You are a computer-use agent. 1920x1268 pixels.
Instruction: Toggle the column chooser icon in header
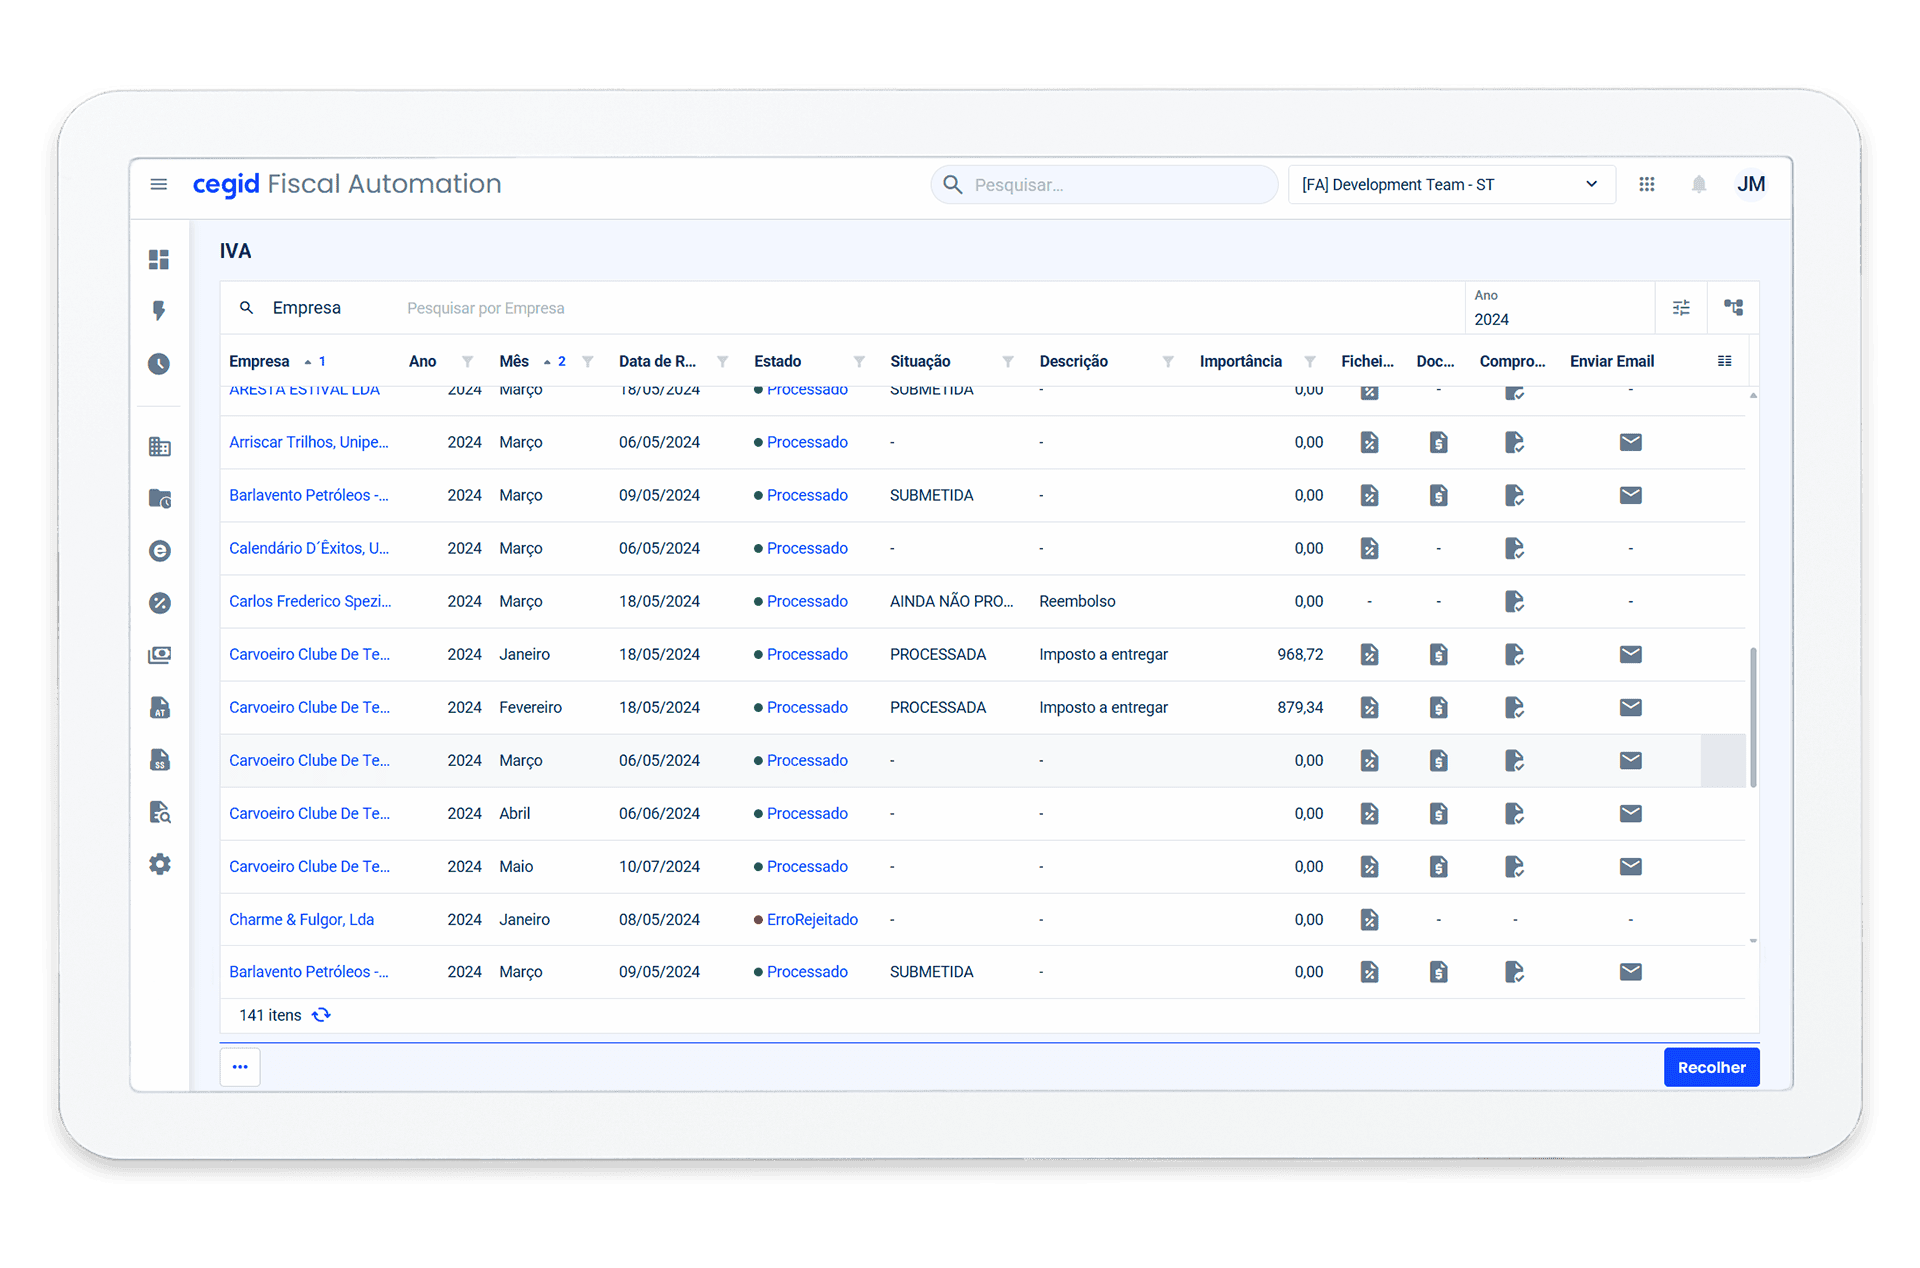click(x=1724, y=361)
